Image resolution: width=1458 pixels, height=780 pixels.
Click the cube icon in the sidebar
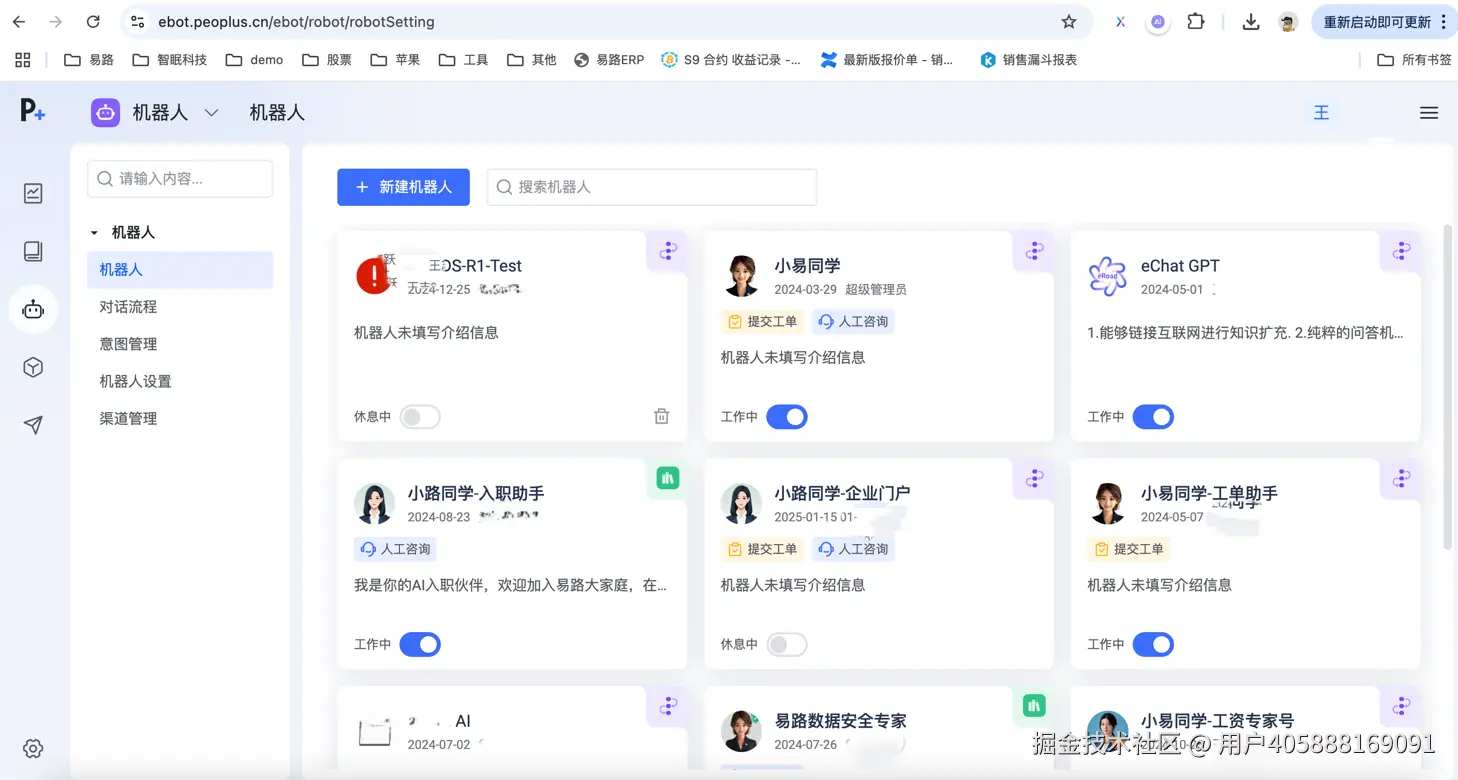pos(33,367)
